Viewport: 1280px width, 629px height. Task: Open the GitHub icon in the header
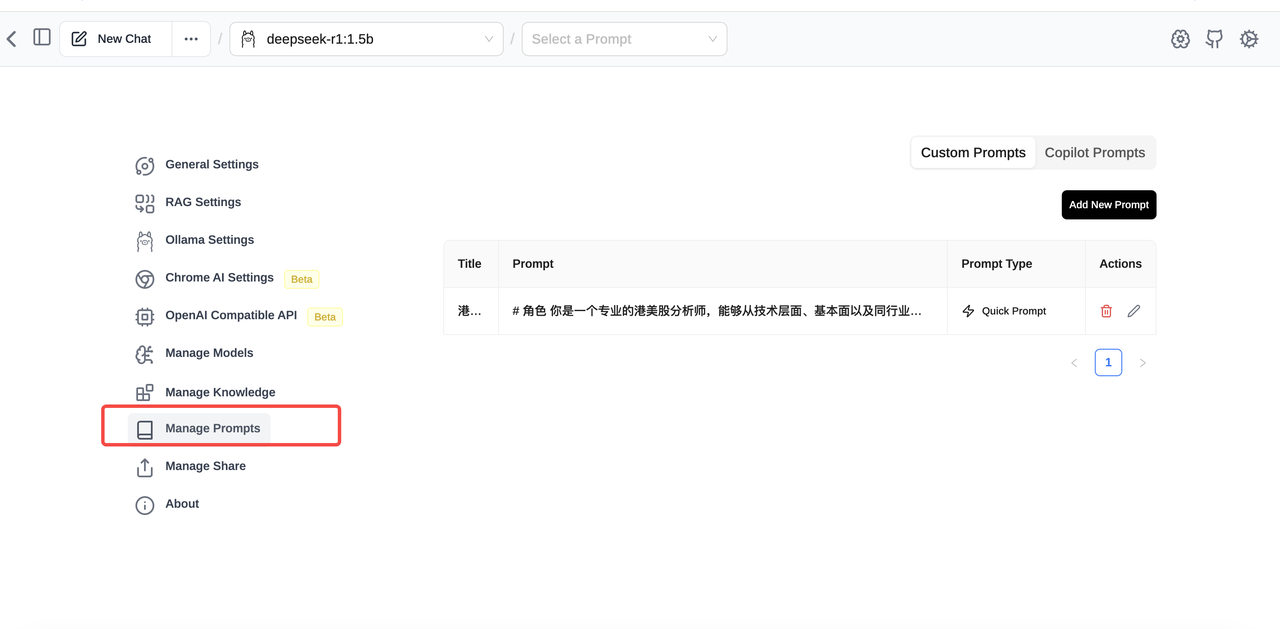point(1214,39)
